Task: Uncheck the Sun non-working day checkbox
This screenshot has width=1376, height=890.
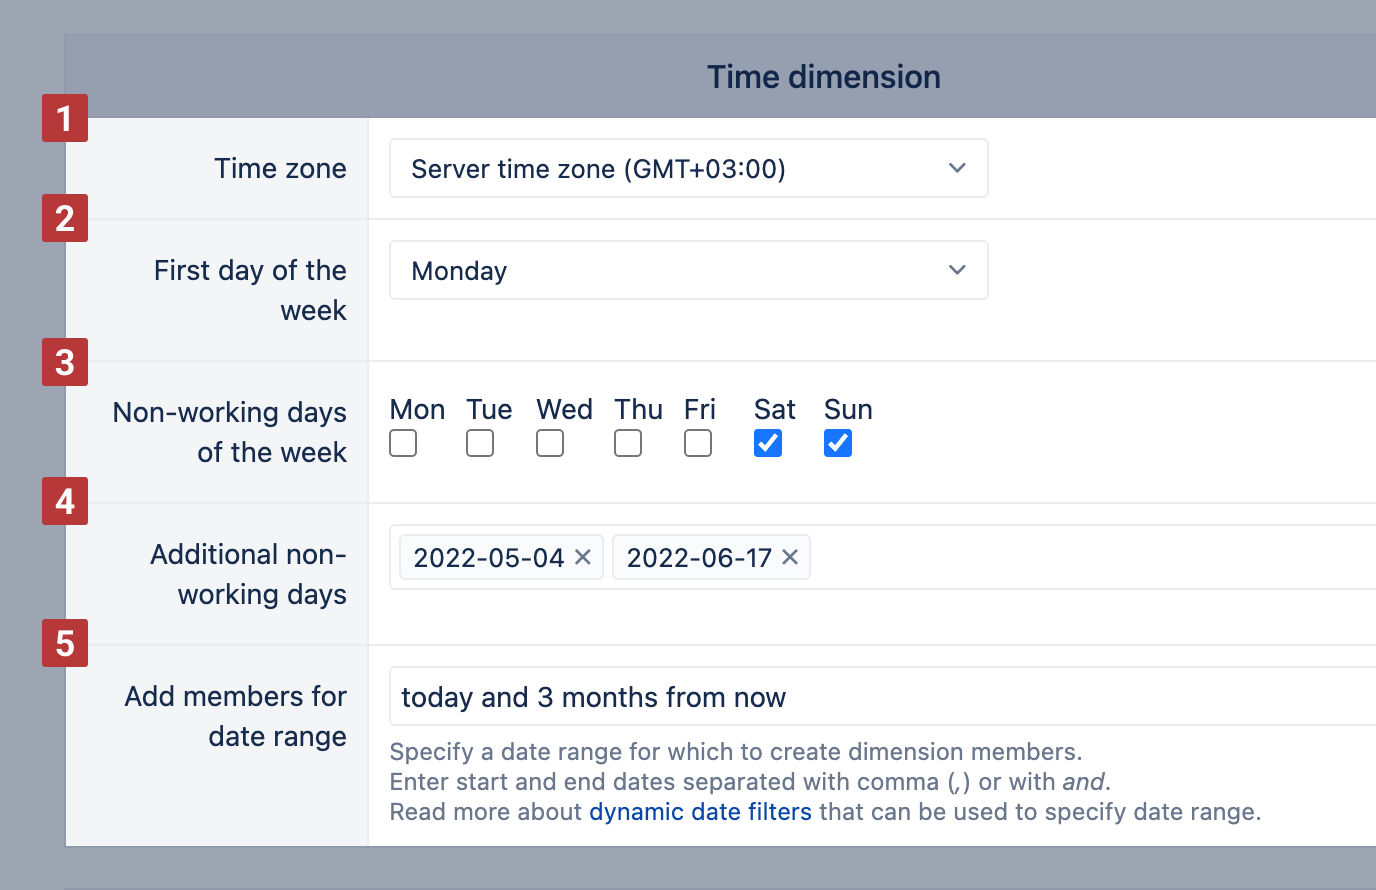Action: coord(838,443)
